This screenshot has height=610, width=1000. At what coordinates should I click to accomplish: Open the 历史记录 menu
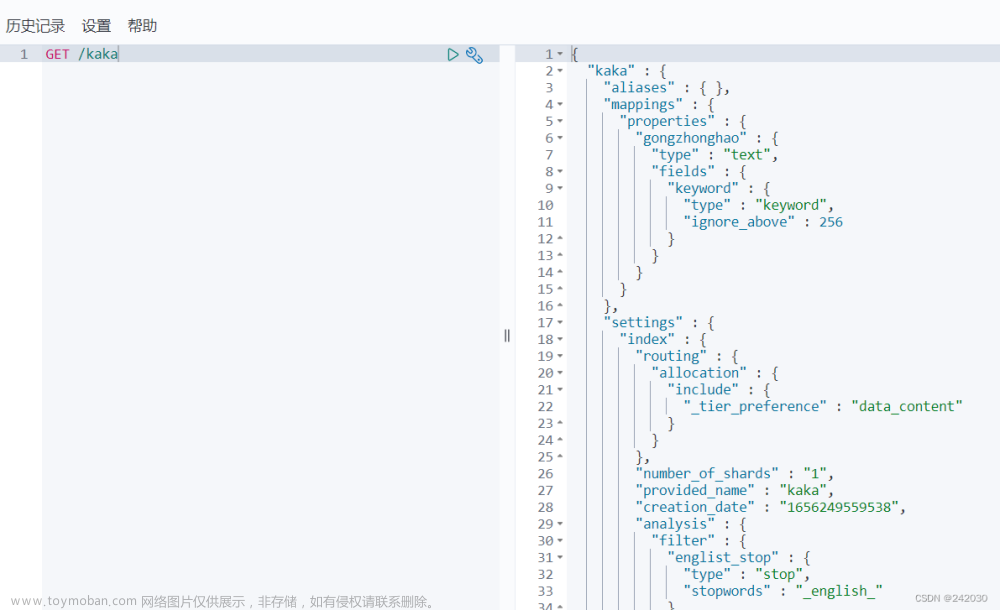(36, 26)
